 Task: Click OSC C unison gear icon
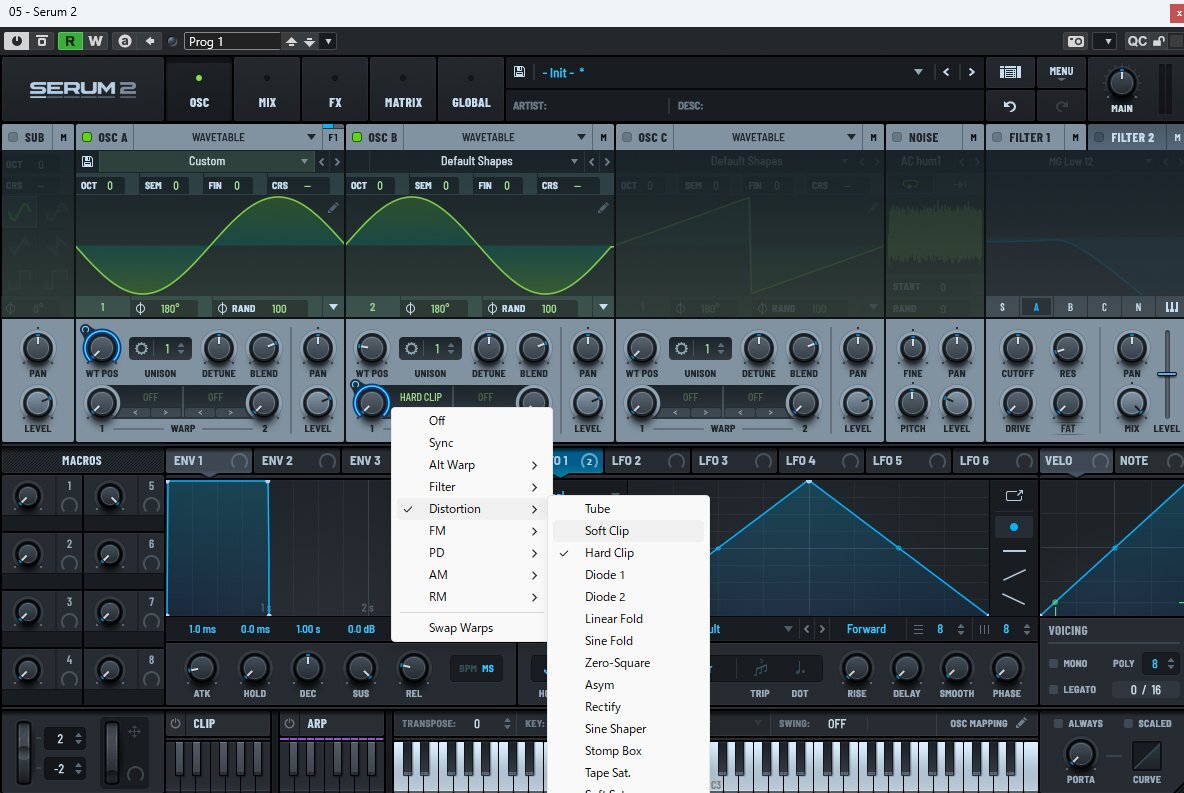coord(681,348)
